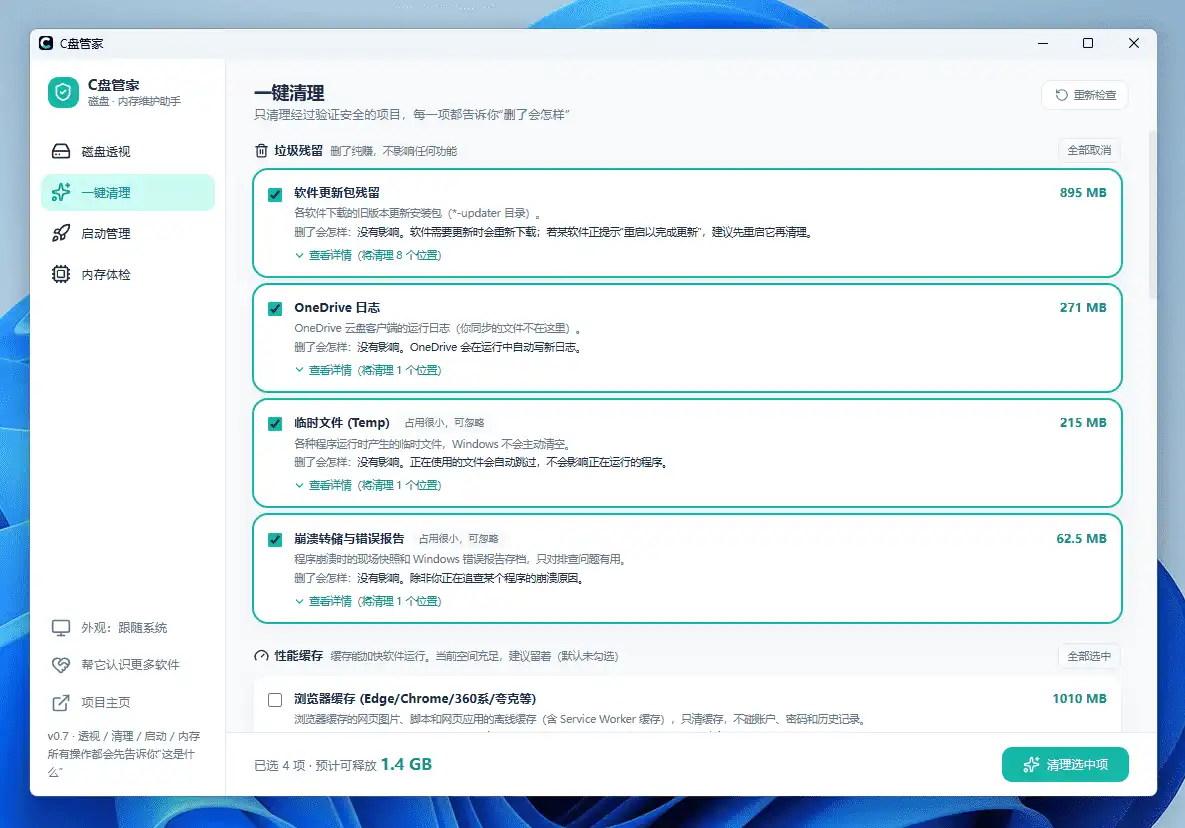Click the 清理选中项 button
The image size is (1185, 828).
pyautogui.click(x=1065, y=765)
